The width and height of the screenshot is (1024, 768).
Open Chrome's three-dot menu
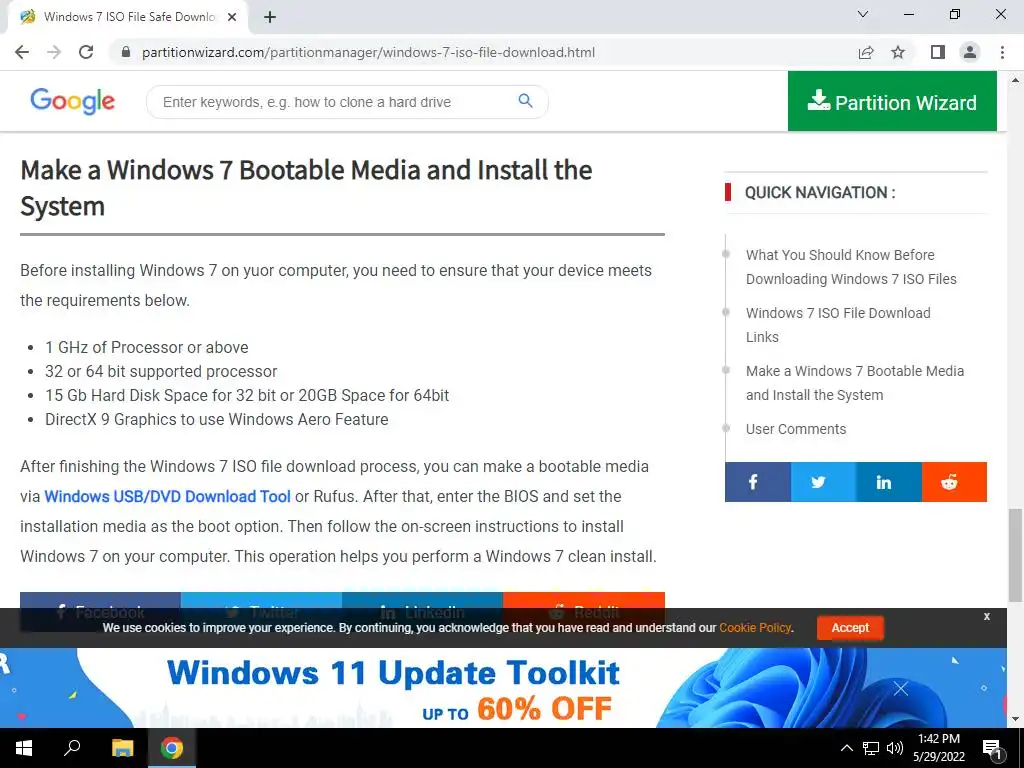(x=1002, y=52)
